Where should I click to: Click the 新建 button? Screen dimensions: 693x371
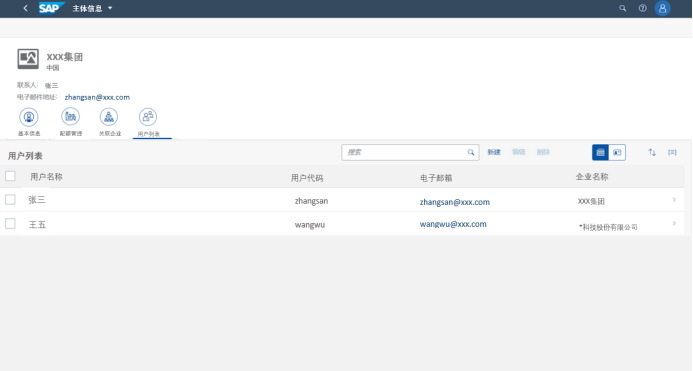(494, 152)
